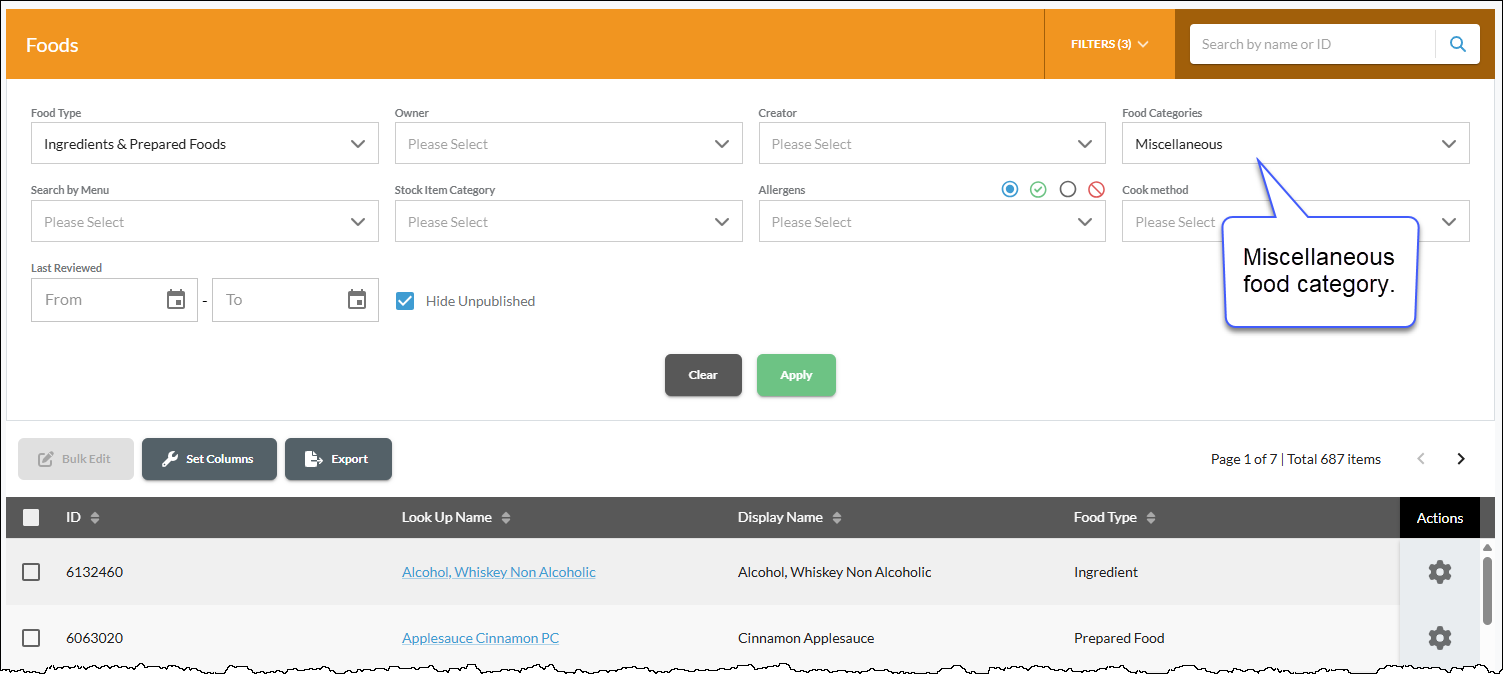1503x674 pixels.
Task: Uncheck the Hide Unpublished checkbox
Action: click(405, 301)
